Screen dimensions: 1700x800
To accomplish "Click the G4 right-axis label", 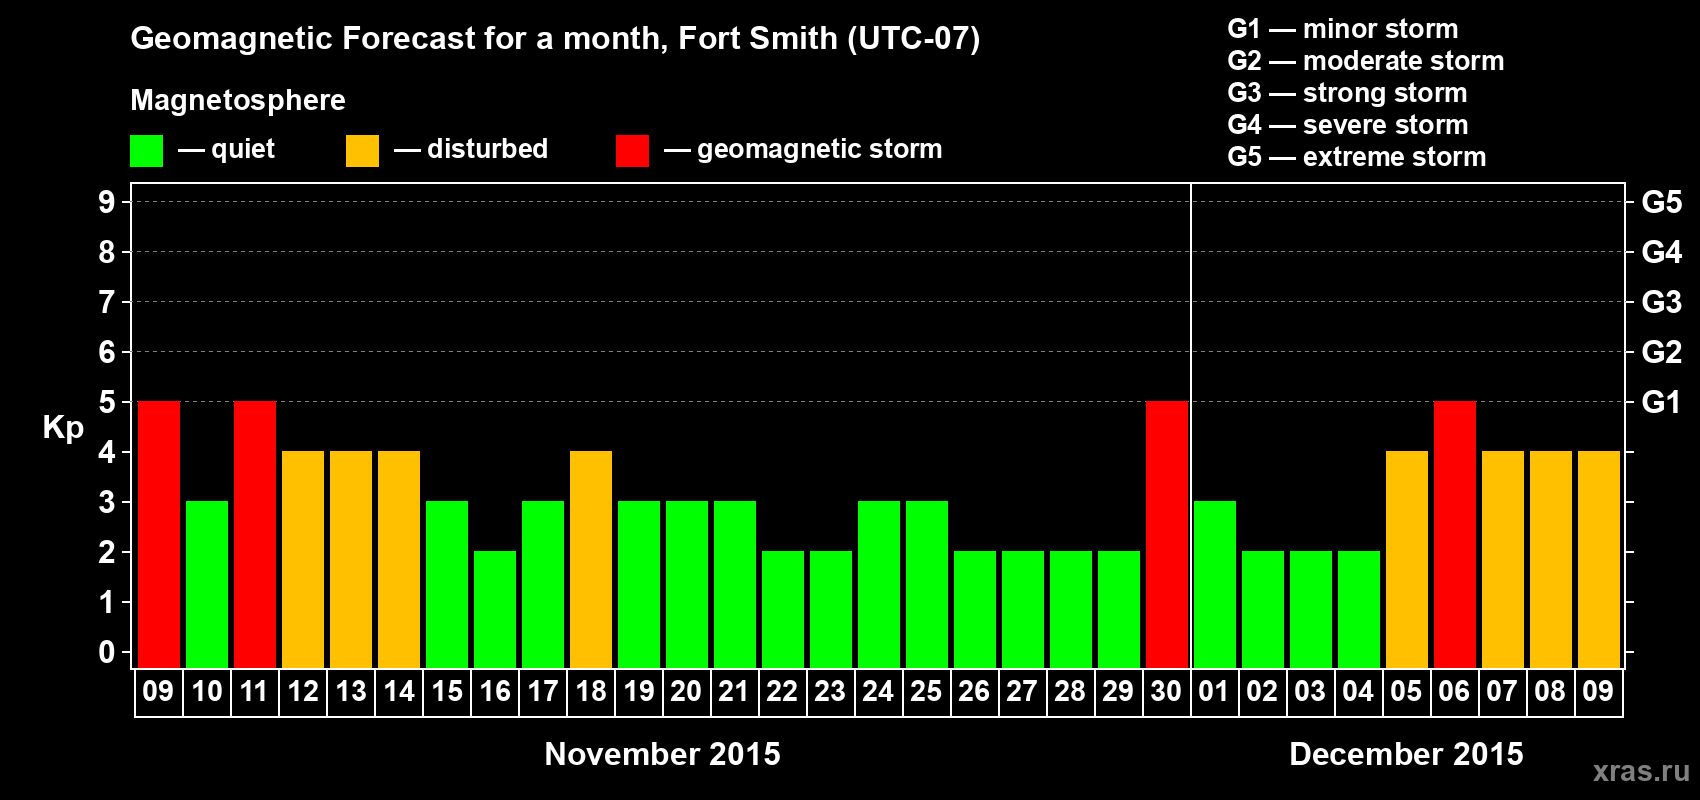I will pos(1661,252).
